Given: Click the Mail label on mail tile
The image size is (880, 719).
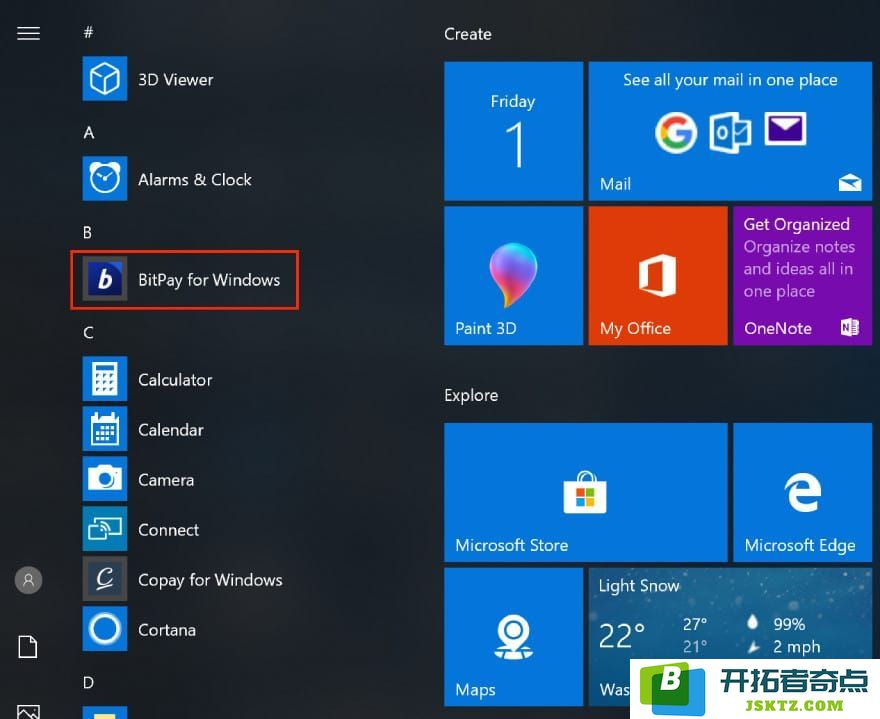Looking at the screenshot, I should click(615, 184).
